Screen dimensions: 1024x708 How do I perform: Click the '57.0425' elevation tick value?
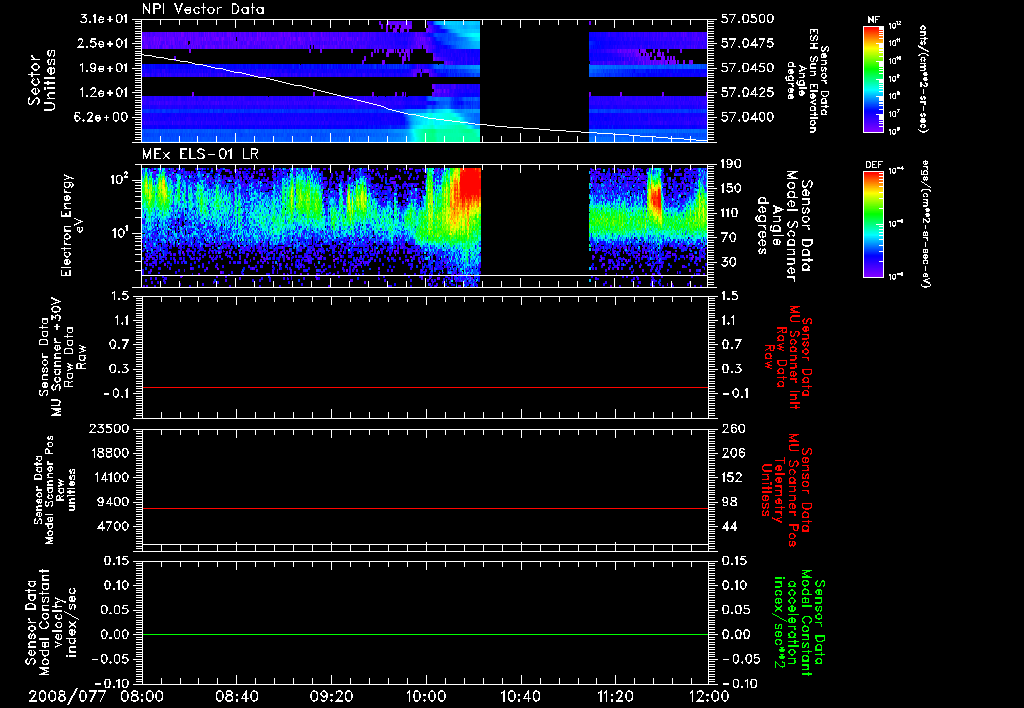(748, 92)
